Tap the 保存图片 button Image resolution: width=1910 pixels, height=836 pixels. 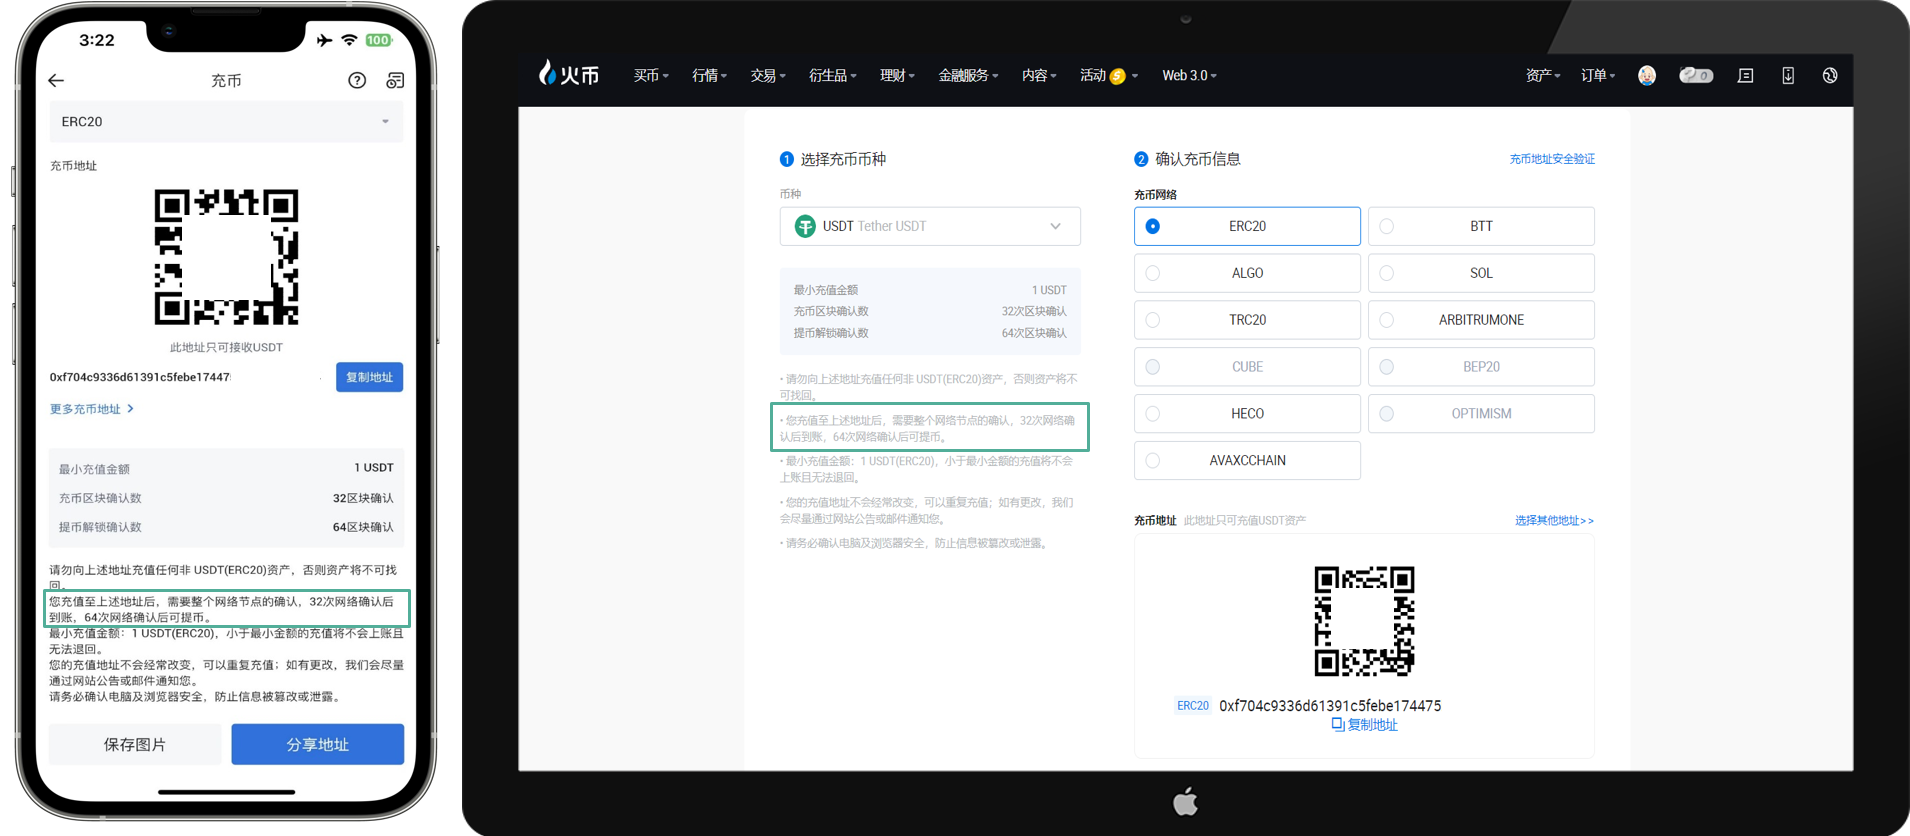[x=135, y=744]
